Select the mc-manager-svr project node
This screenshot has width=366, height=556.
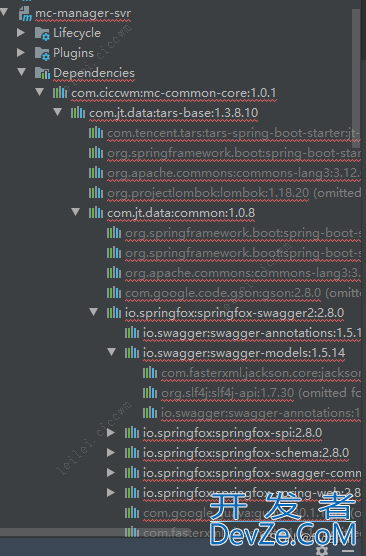pos(83,13)
